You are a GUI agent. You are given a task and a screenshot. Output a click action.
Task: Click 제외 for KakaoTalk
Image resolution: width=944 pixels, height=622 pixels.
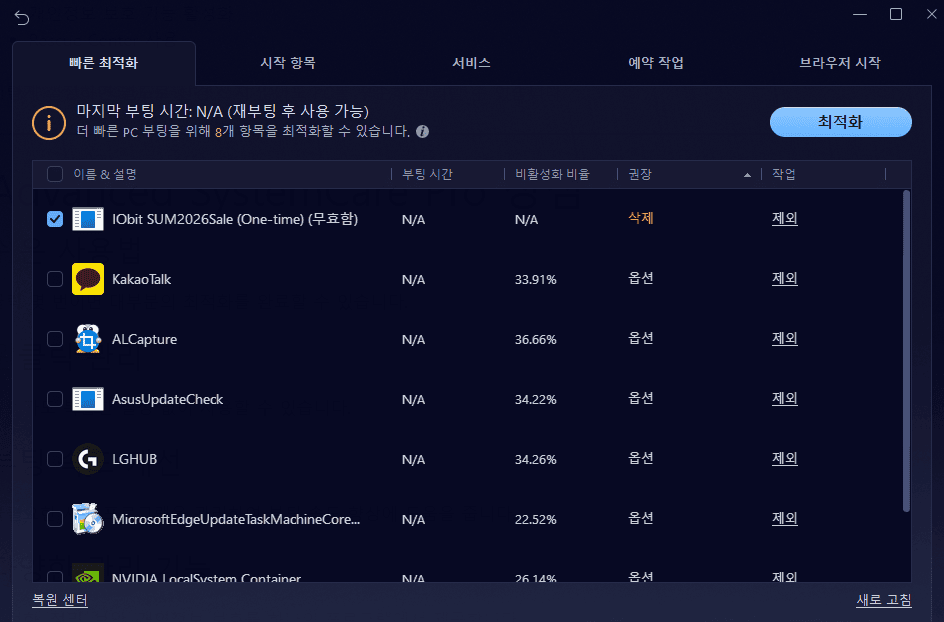click(784, 278)
